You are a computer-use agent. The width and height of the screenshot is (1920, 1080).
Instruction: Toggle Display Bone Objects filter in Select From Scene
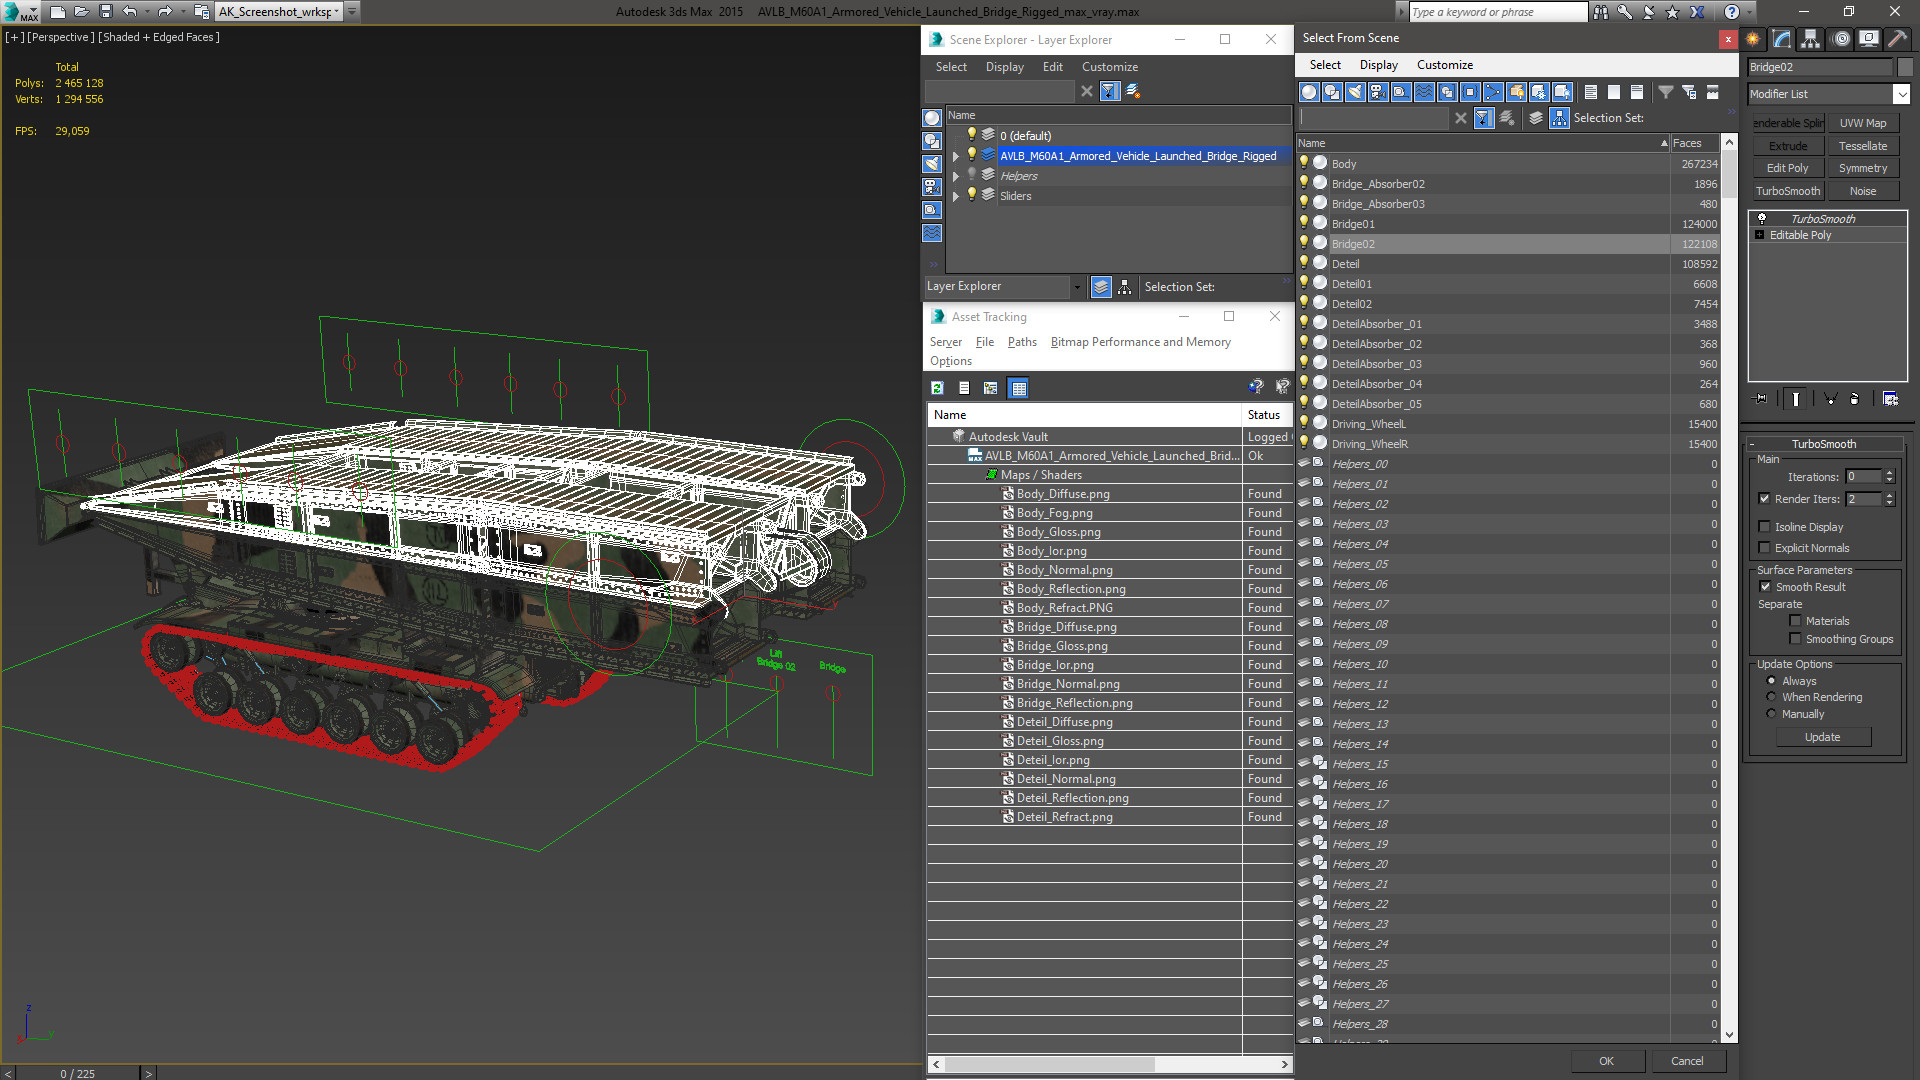(x=1493, y=92)
